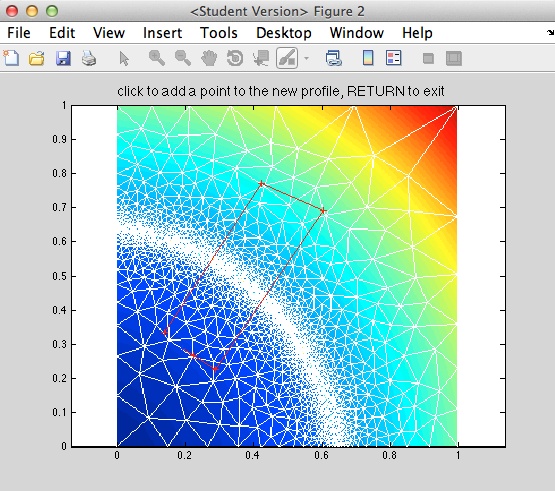The height and width of the screenshot is (491, 555).
Task: Click the Open File folder icon
Action: (36, 58)
